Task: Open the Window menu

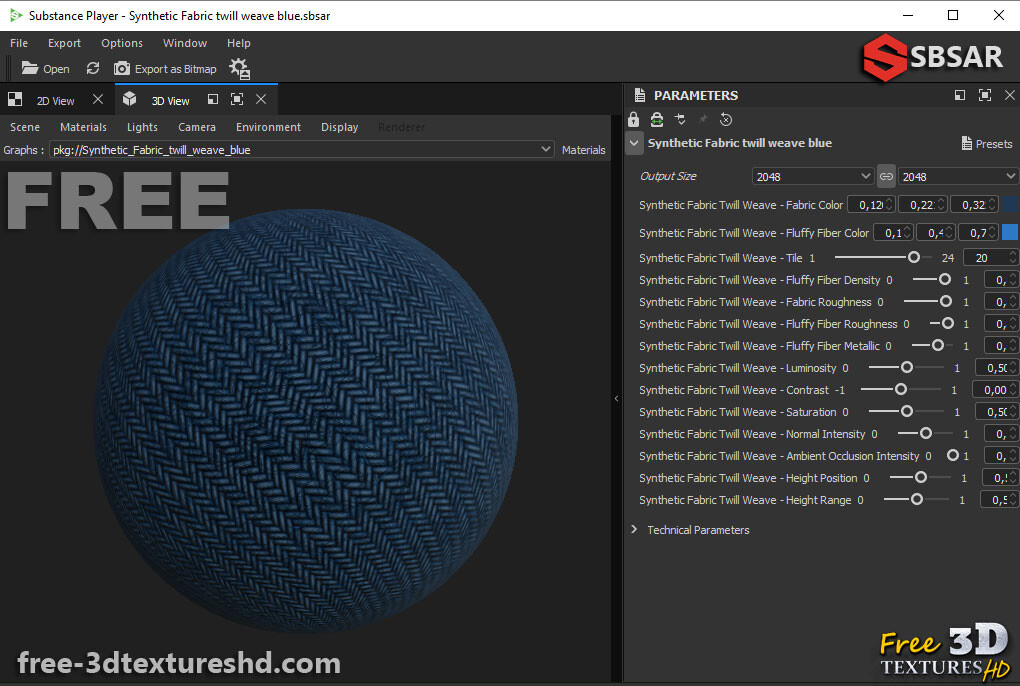Action: click(184, 43)
